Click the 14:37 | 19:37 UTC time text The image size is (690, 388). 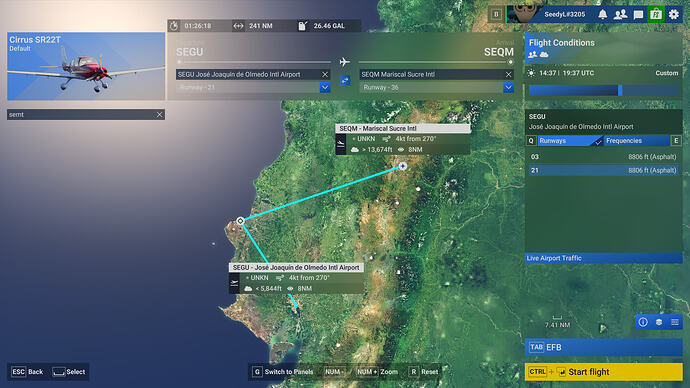click(566, 73)
